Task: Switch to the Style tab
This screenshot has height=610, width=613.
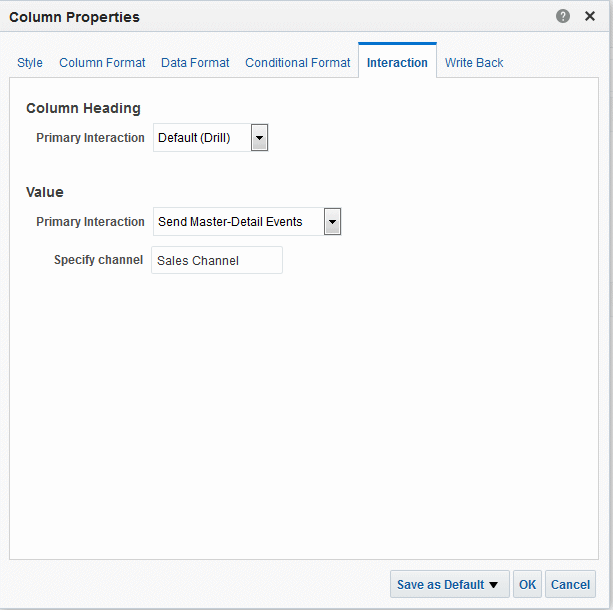Action: [30, 63]
